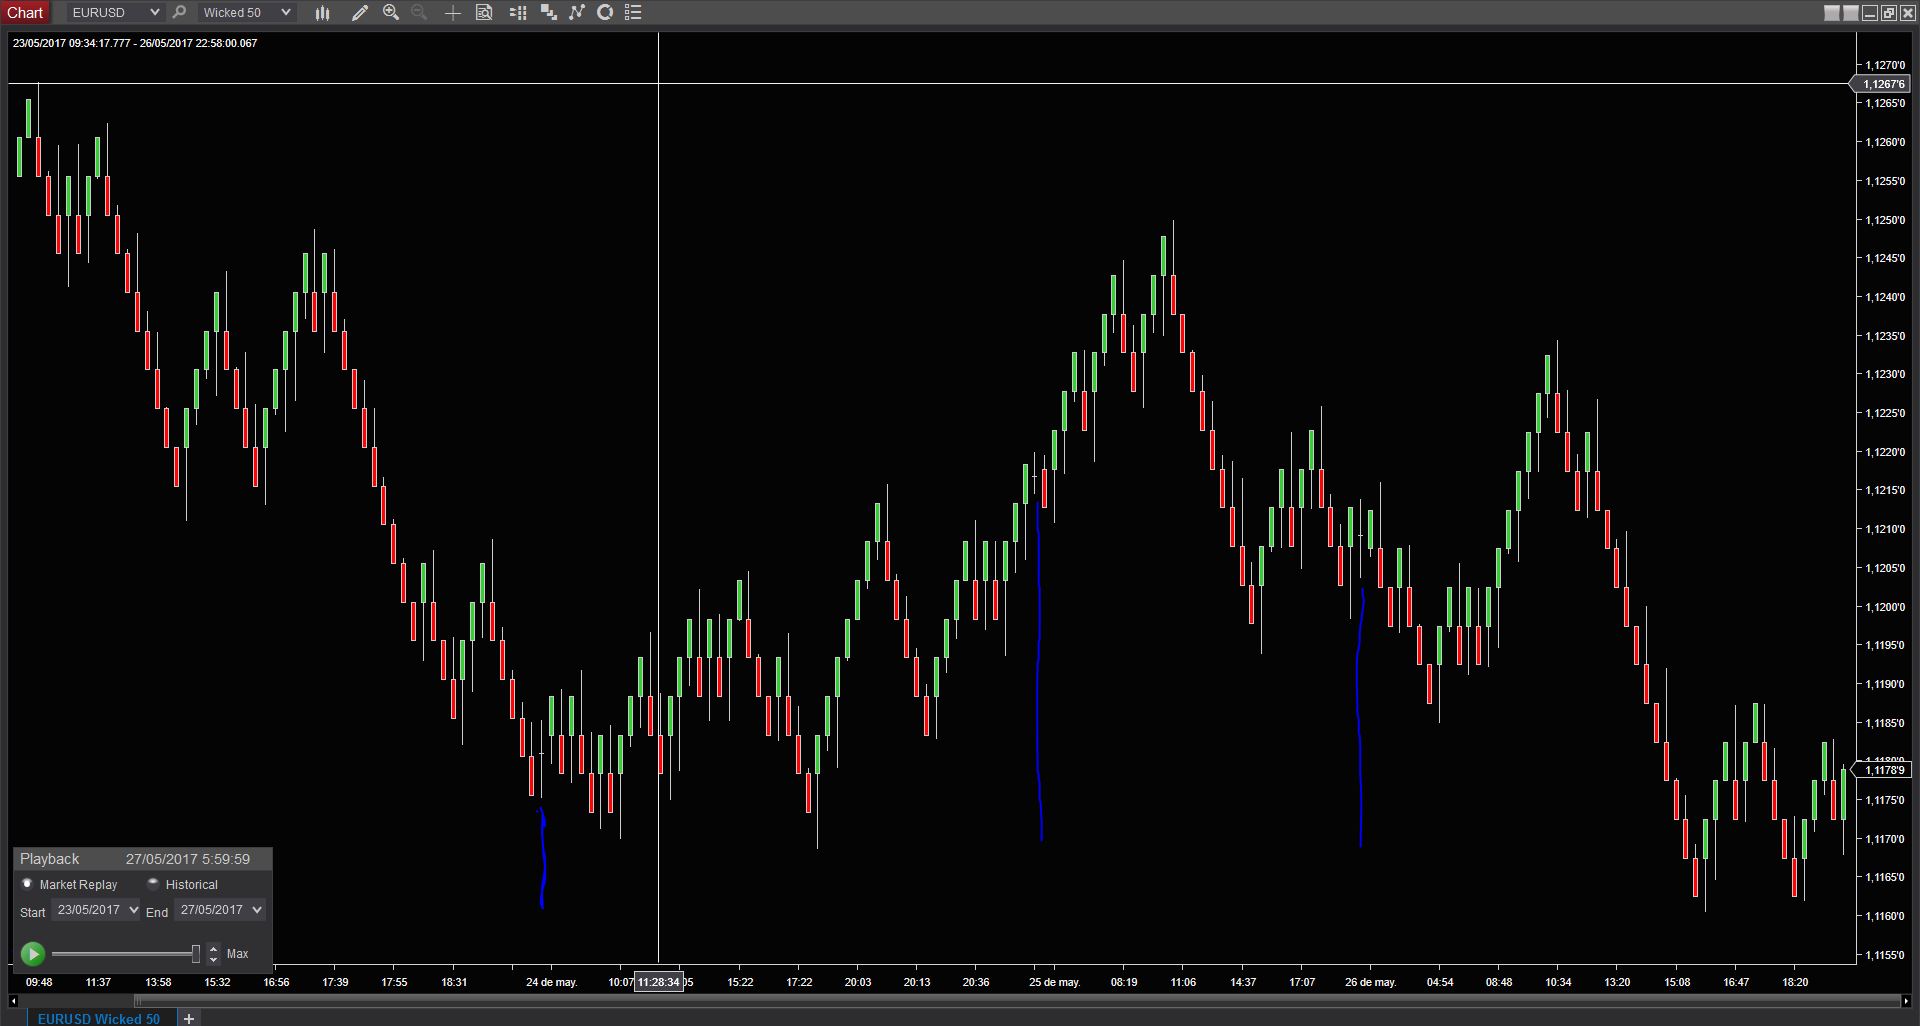Click the 1,1250'0 price axis label
Screen dimensions: 1920x1026
click(x=1886, y=220)
